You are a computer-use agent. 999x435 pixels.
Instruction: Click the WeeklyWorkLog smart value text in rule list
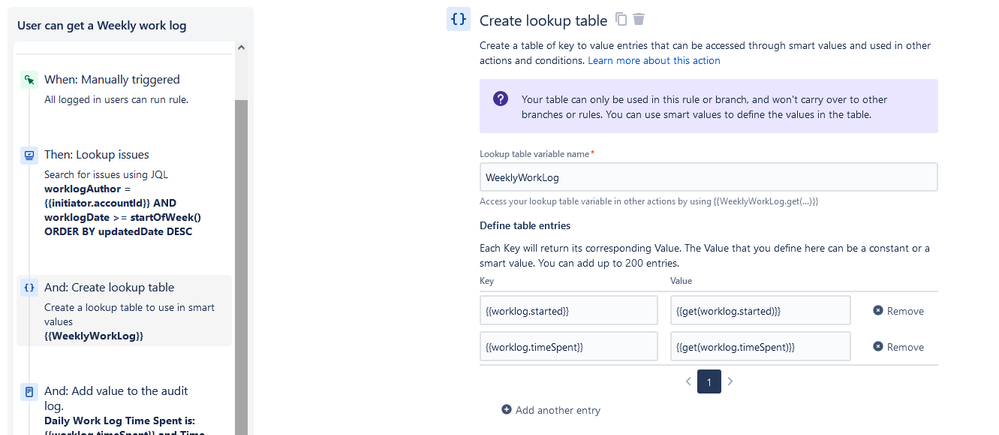click(94, 336)
